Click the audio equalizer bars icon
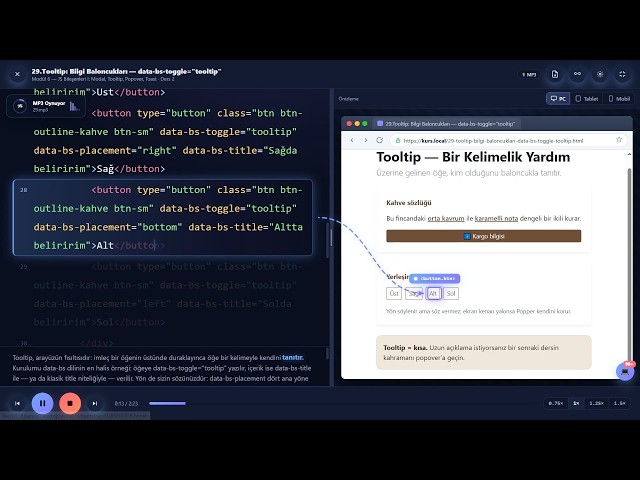The height and width of the screenshot is (480, 640). tap(74, 106)
